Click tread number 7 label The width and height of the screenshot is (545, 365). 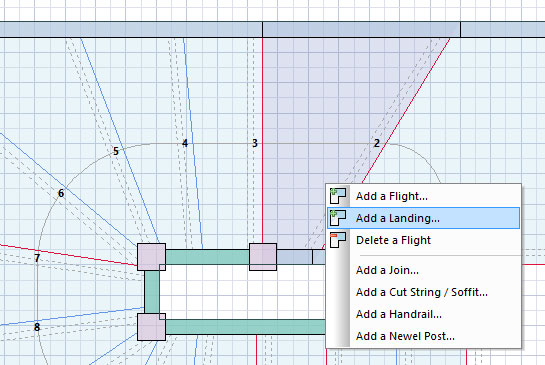pyautogui.click(x=37, y=258)
